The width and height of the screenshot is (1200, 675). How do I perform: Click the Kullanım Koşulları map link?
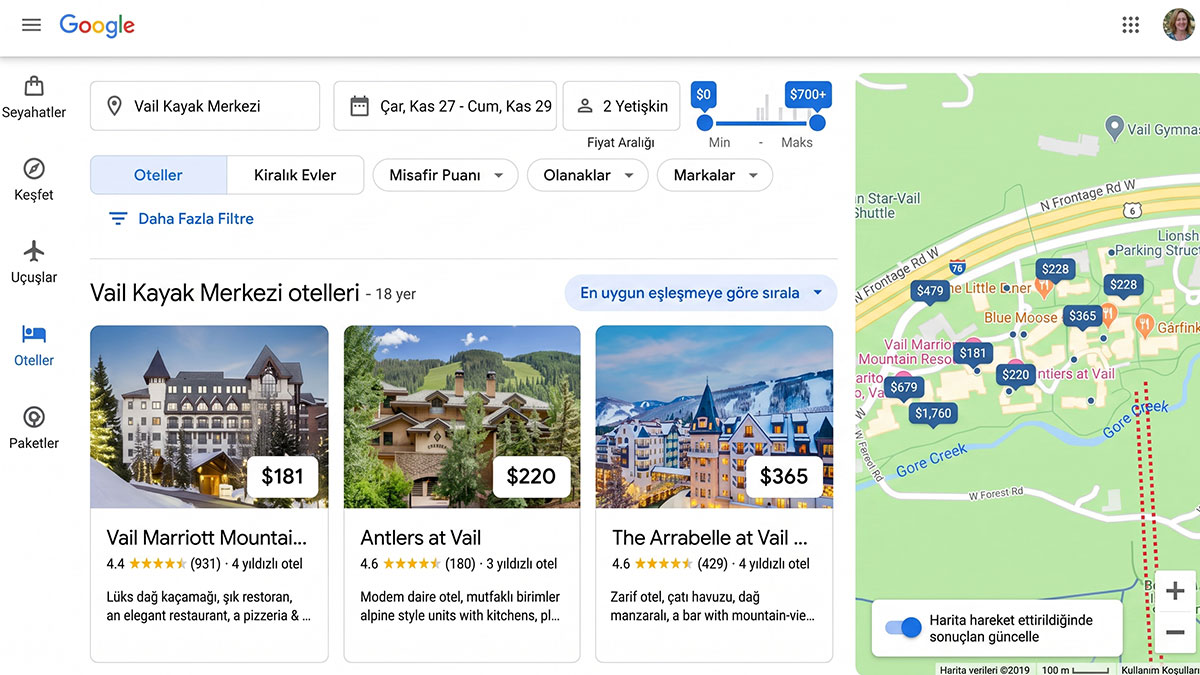[1160, 669]
